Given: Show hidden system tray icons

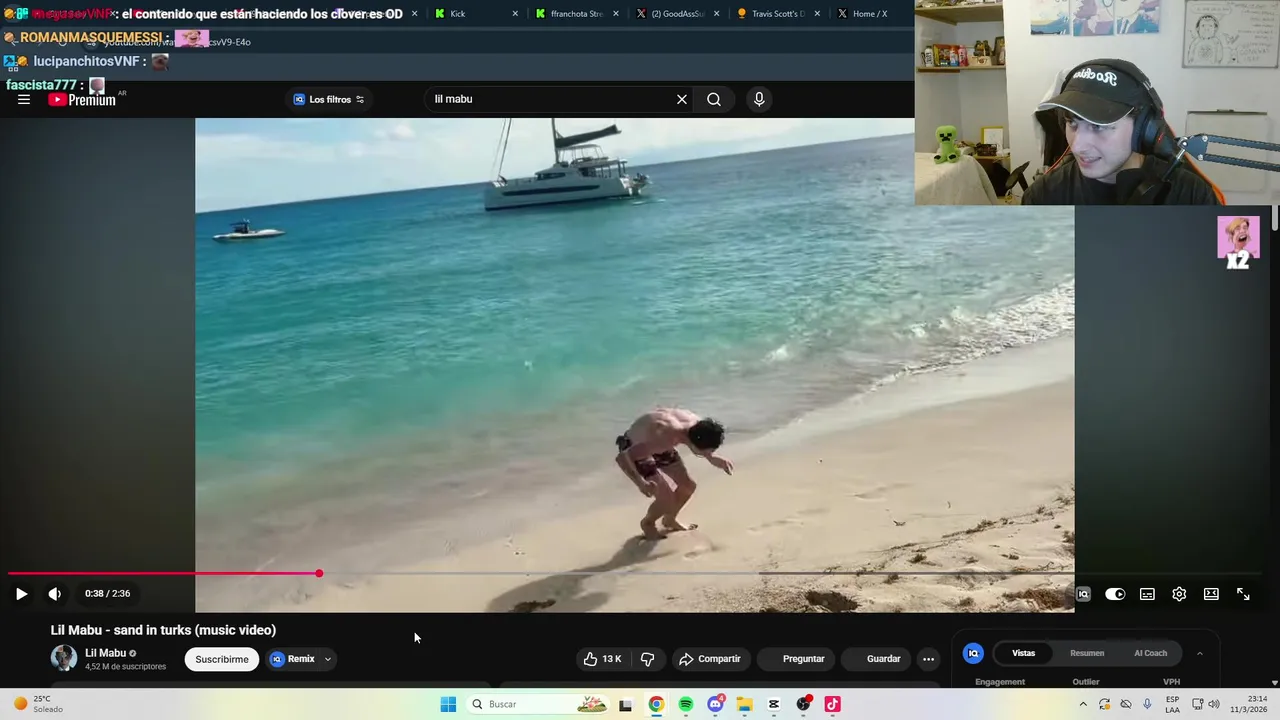Looking at the screenshot, I should point(1083,704).
